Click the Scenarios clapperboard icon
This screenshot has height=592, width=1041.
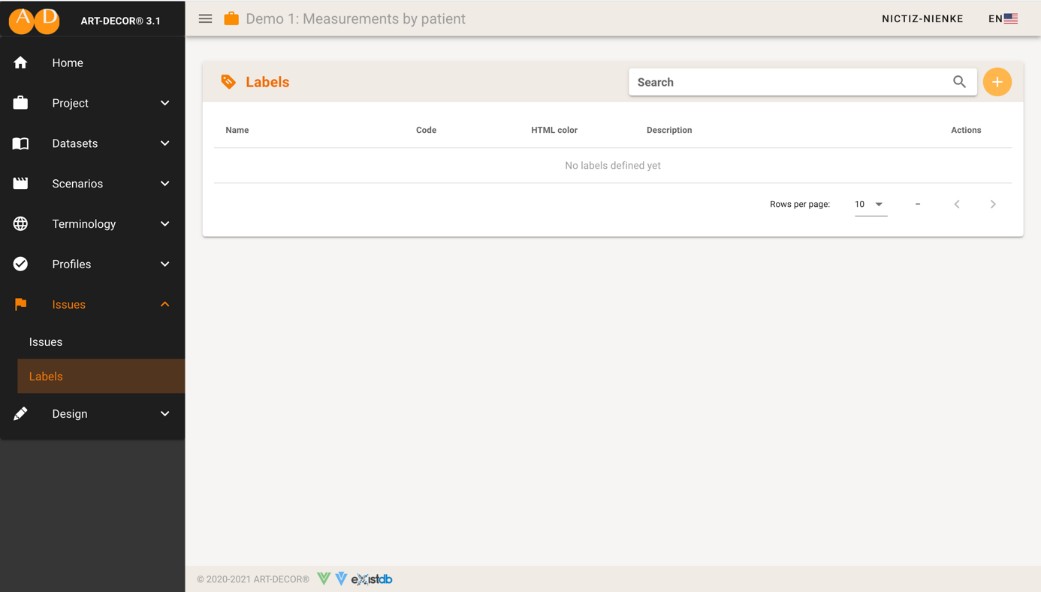20,184
